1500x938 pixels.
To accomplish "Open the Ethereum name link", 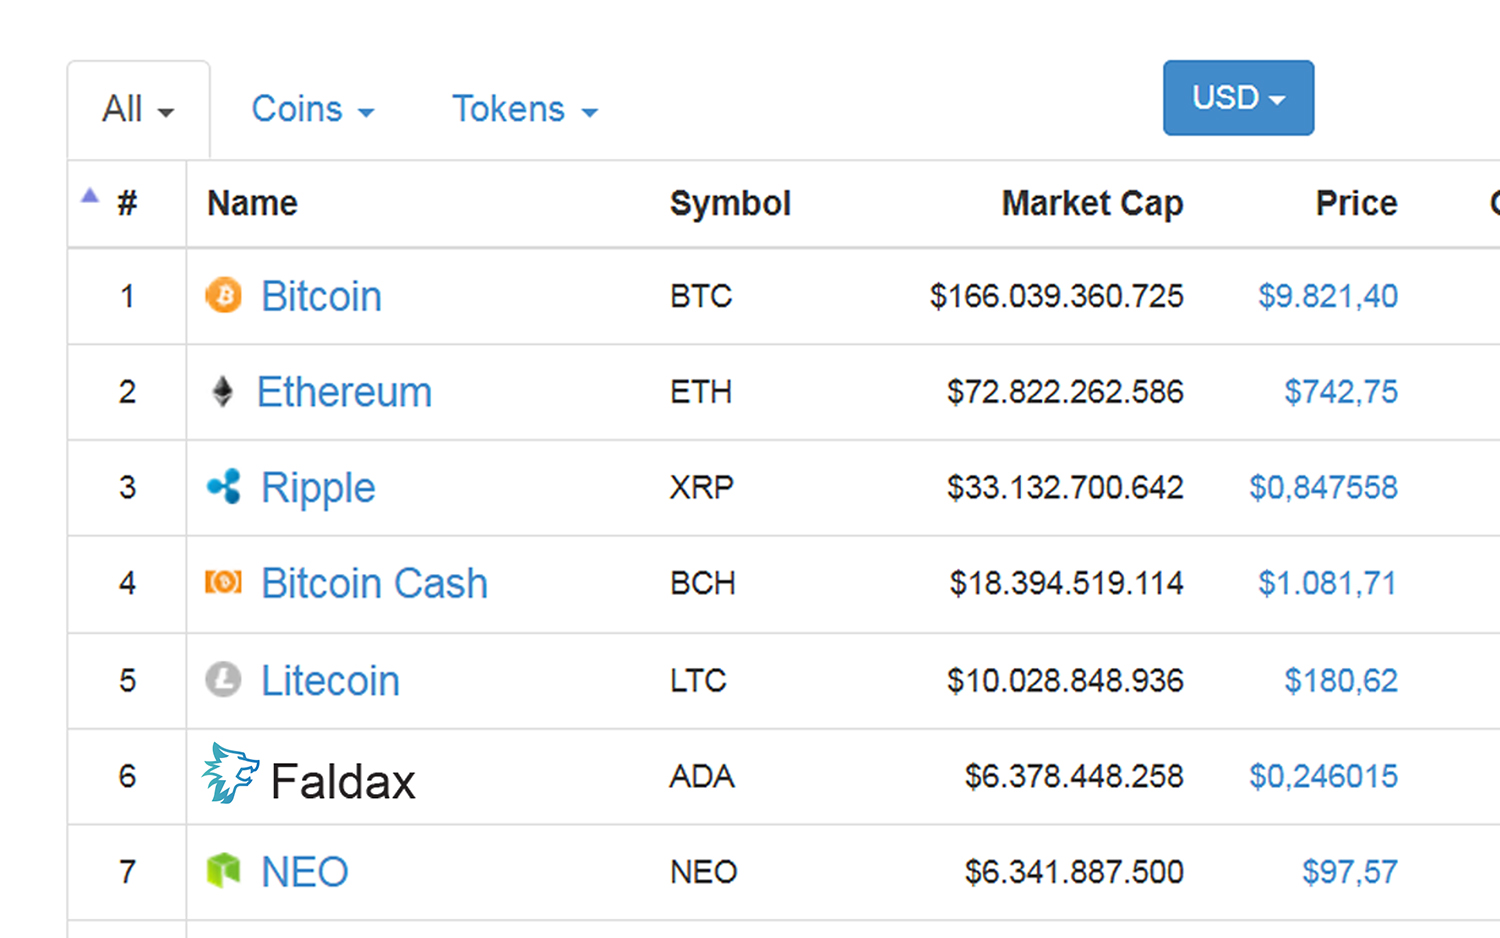I will pyautogui.click(x=344, y=392).
